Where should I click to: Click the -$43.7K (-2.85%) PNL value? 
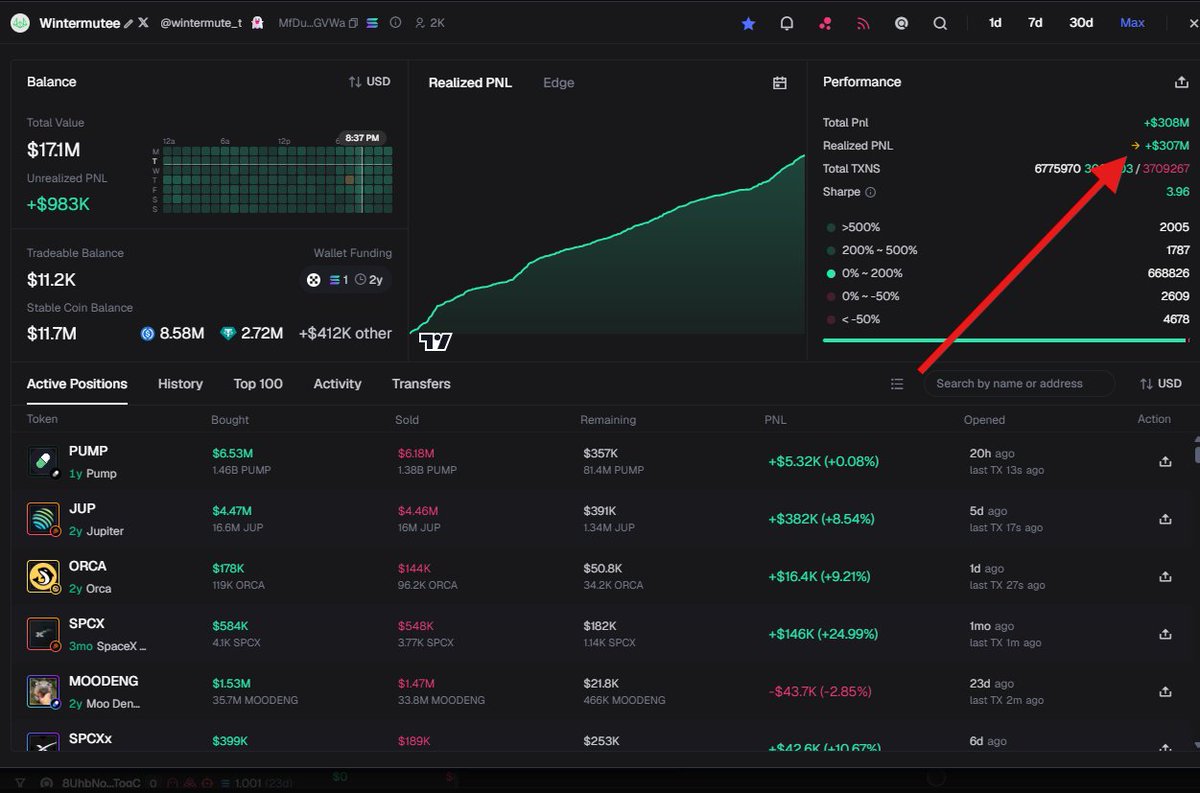coord(818,692)
